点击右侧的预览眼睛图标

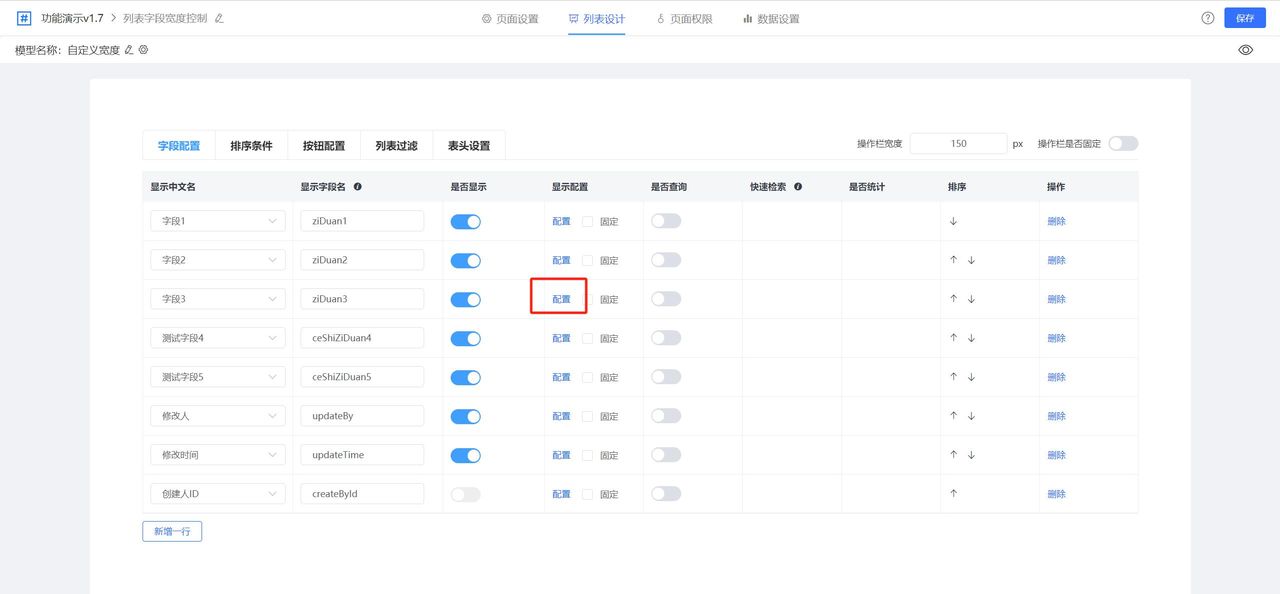point(1245,48)
